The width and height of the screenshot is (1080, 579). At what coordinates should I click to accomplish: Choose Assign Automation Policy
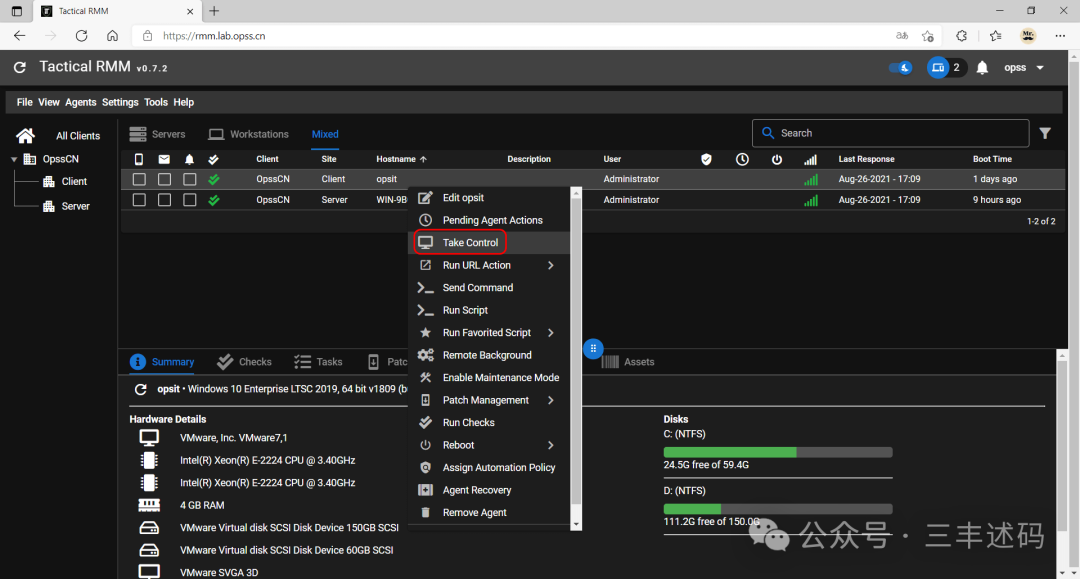489,467
